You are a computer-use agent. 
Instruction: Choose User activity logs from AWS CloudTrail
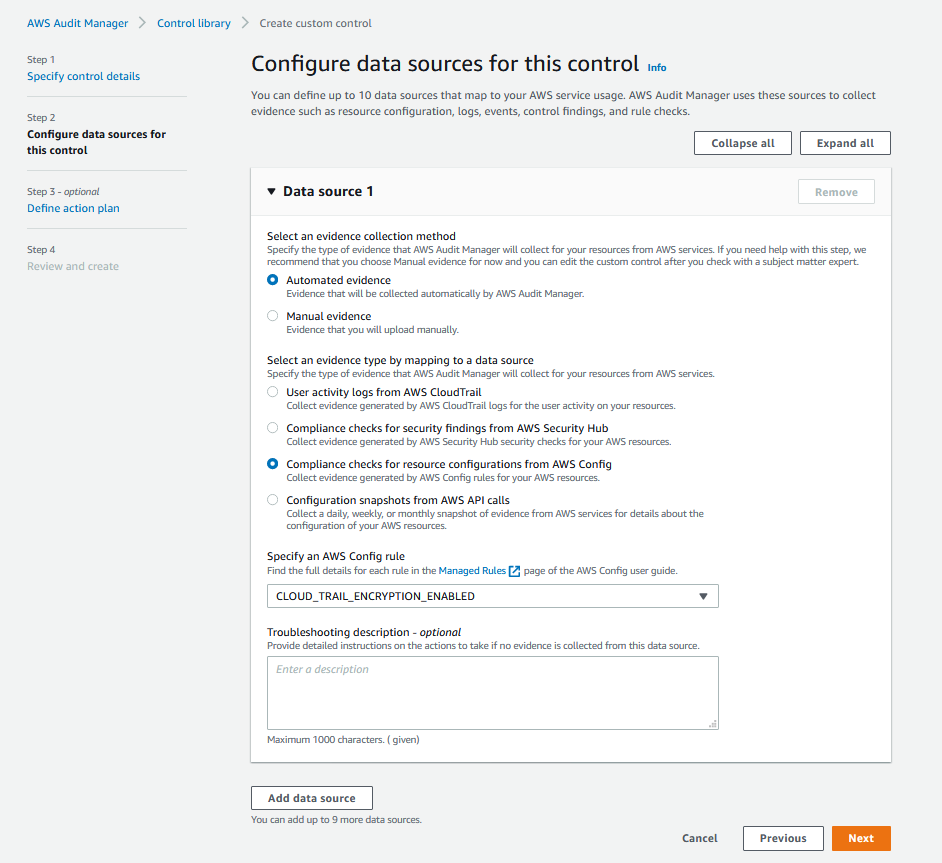pyautogui.click(x=273, y=392)
